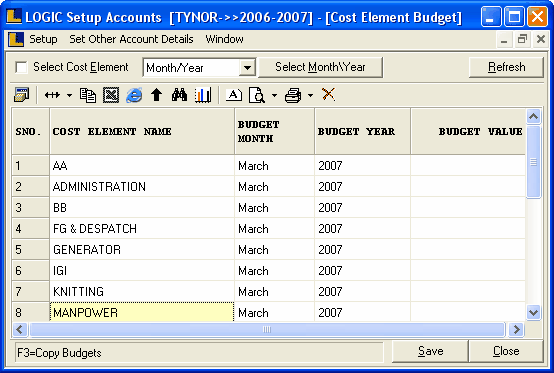Click the bar chart icon
The height and width of the screenshot is (373, 554).
(x=203, y=95)
